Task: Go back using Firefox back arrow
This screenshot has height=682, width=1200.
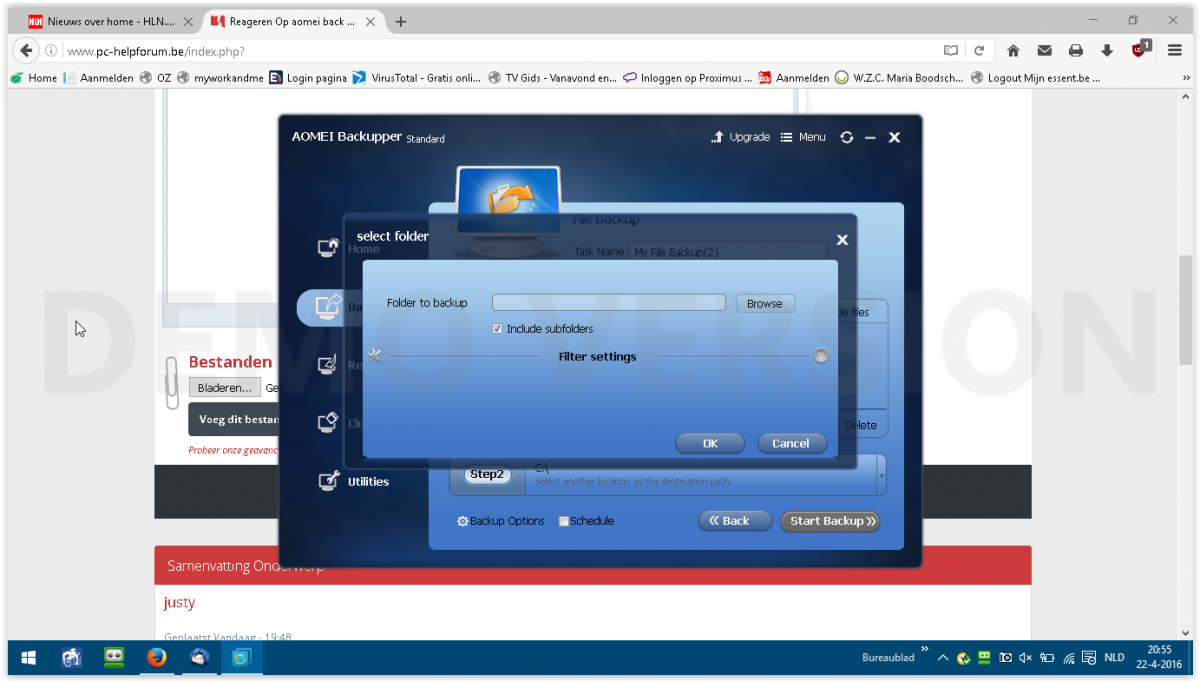Action: click(27, 51)
